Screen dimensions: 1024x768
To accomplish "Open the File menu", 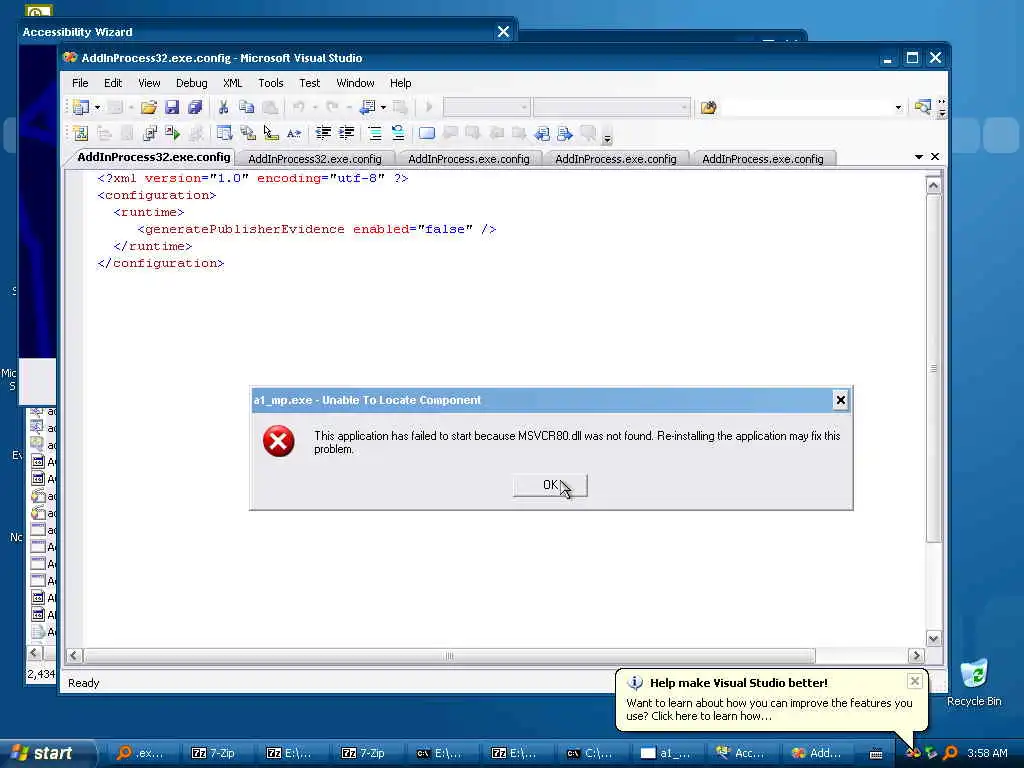I will [80, 83].
